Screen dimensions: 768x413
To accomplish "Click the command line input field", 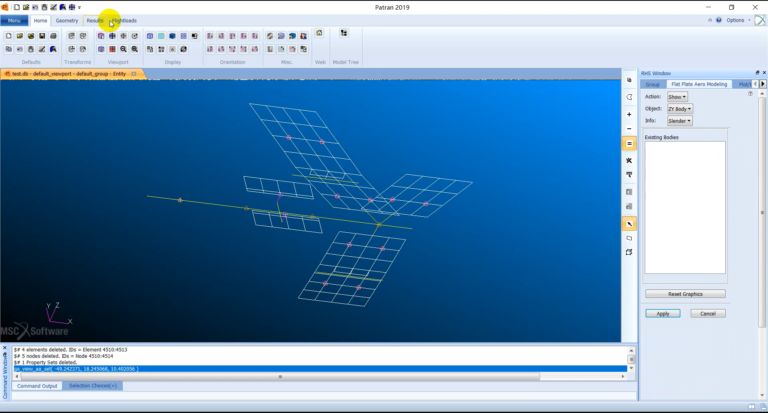I will click(x=324, y=395).
